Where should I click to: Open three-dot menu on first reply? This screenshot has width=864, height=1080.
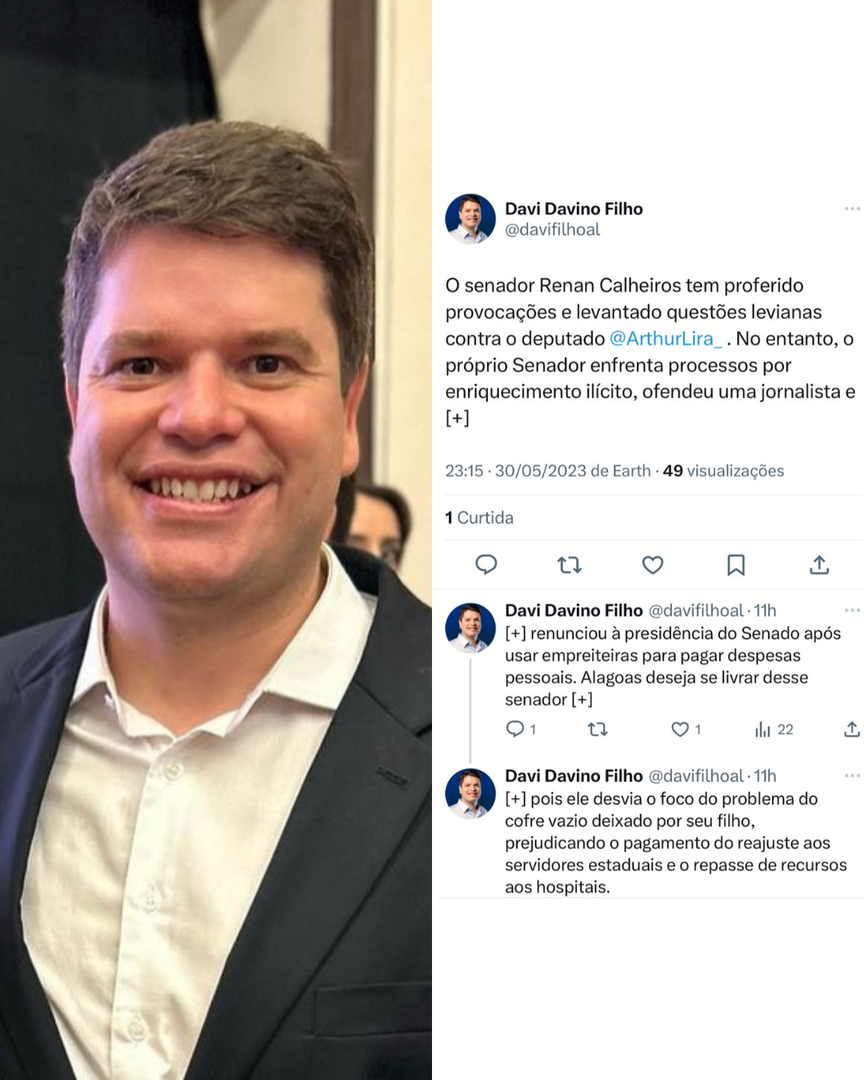click(852, 610)
